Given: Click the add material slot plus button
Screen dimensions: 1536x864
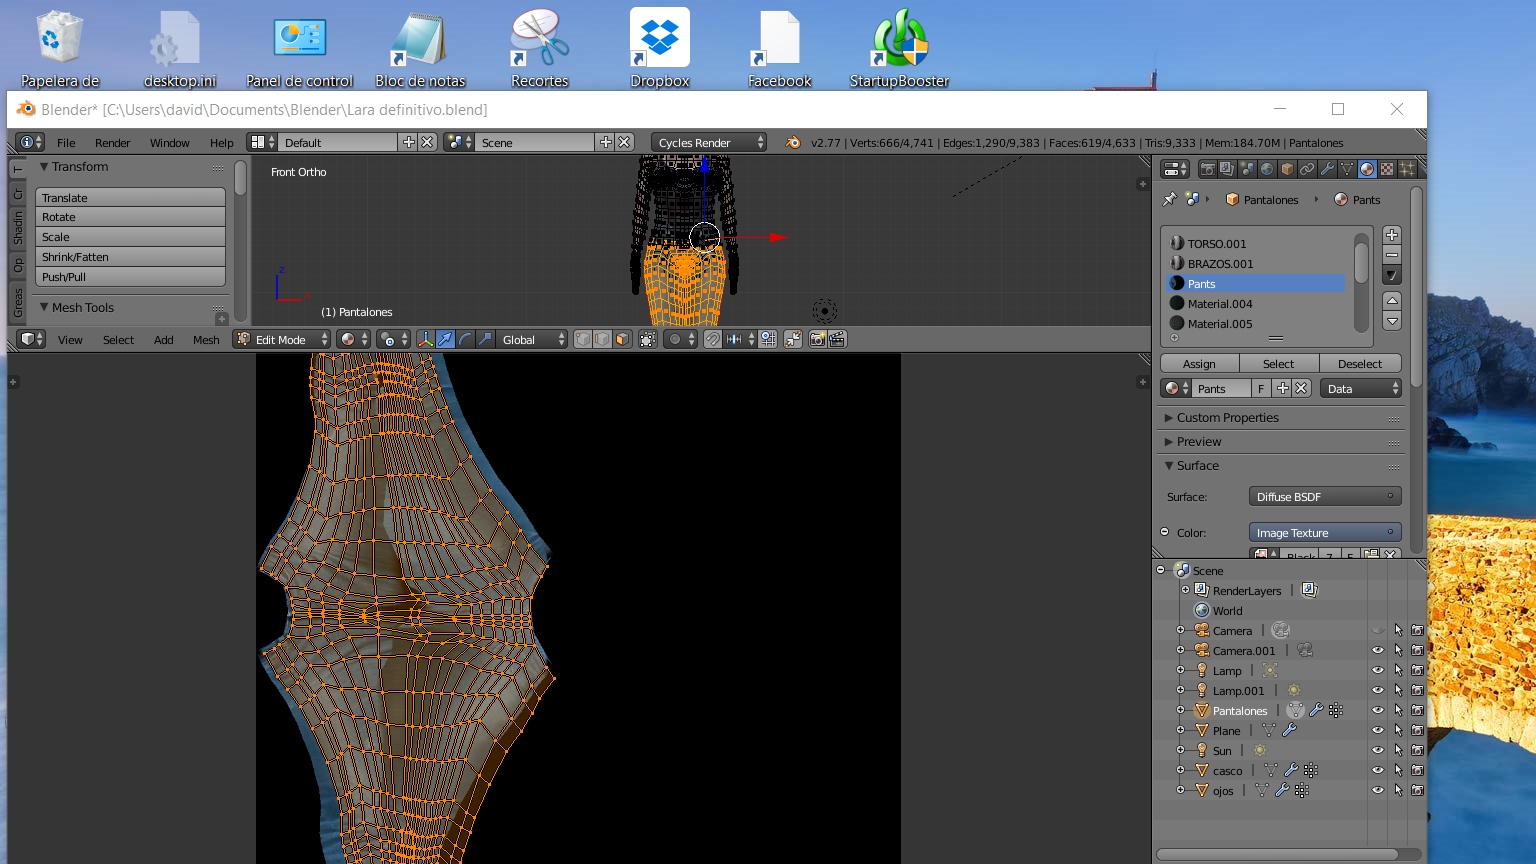Looking at the screenshot, I should pos(1392,235).
